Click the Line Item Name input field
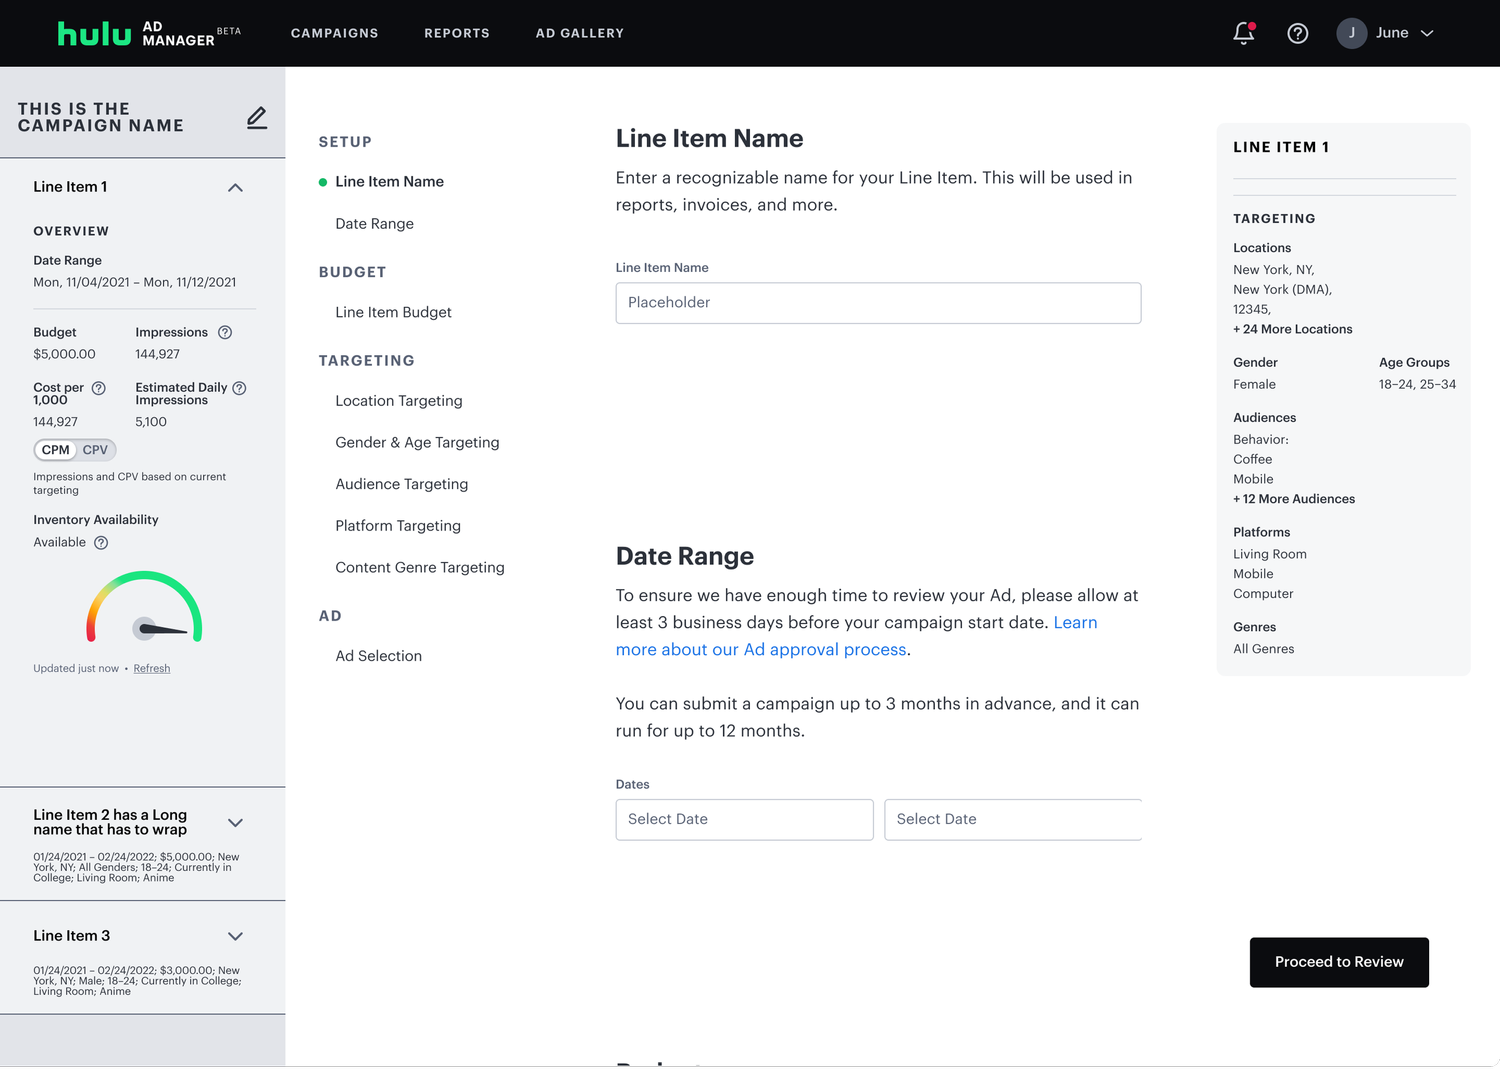The image size is (1500, 1073). (877, 303)
